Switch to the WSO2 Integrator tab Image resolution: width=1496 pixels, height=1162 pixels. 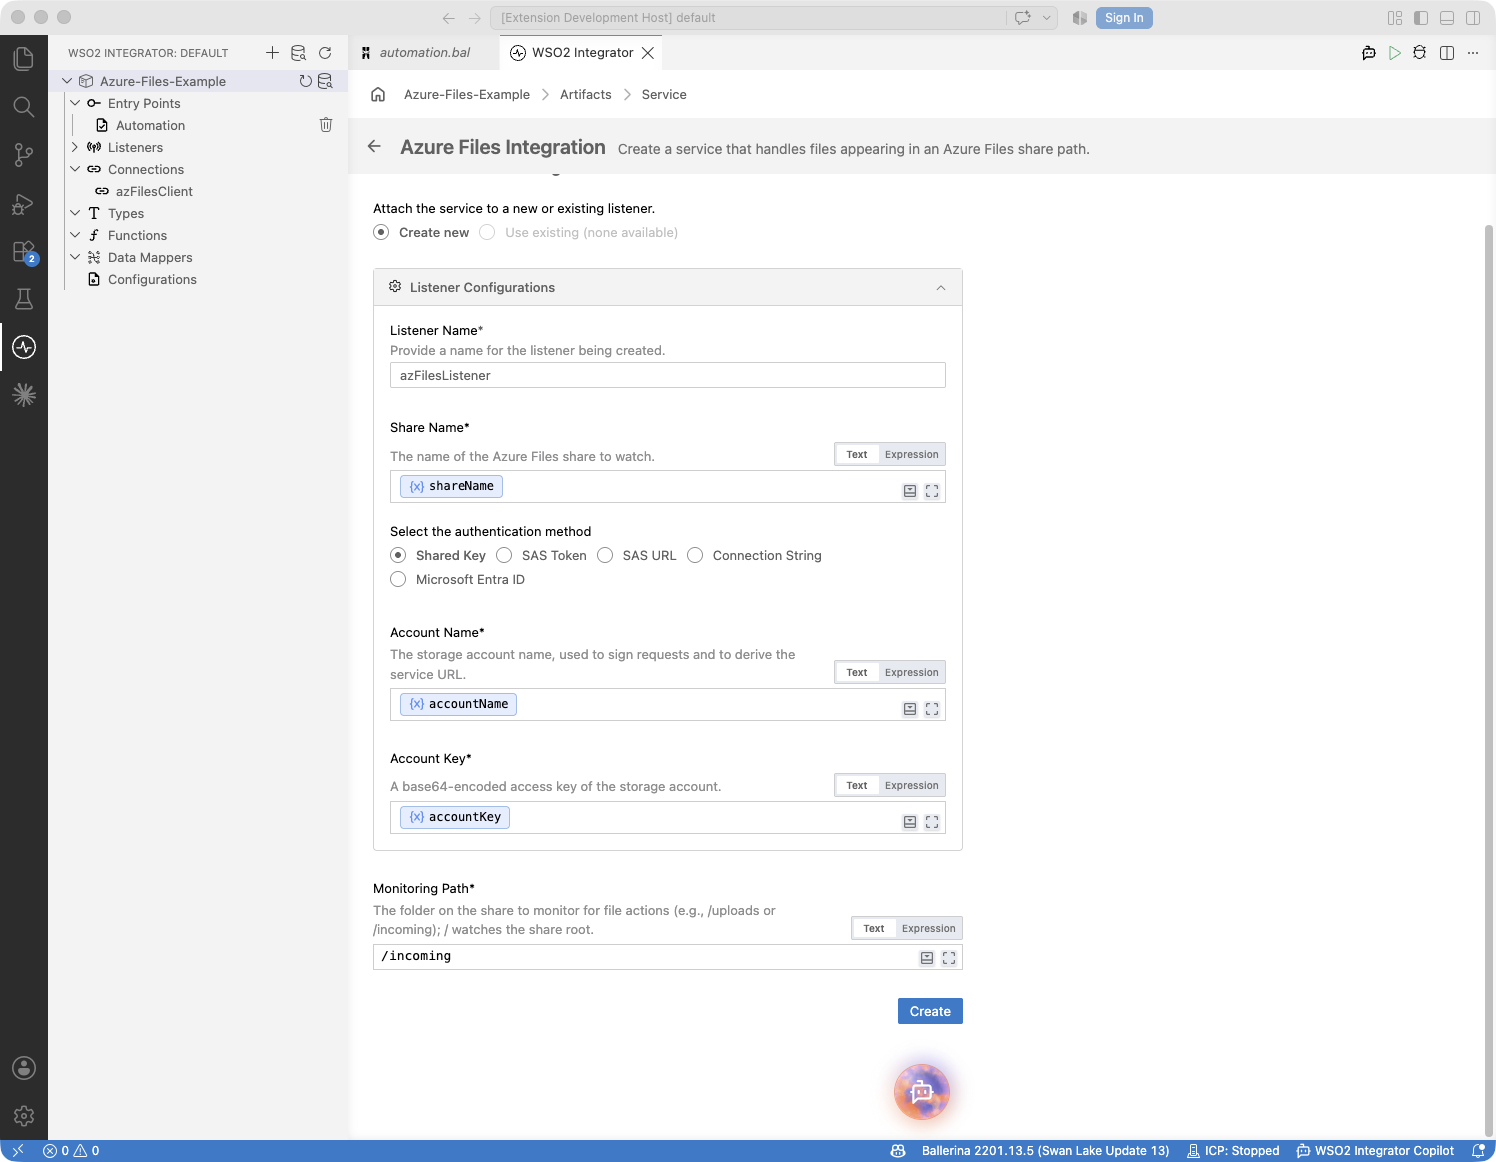click(582, 53)
